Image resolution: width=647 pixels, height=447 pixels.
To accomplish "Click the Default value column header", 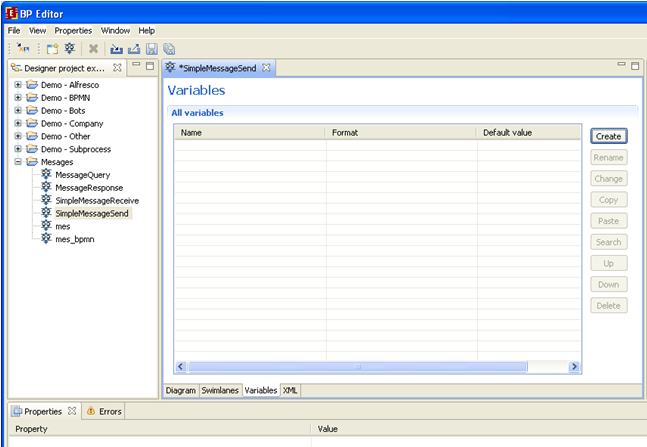I will [x=508, y=132].
